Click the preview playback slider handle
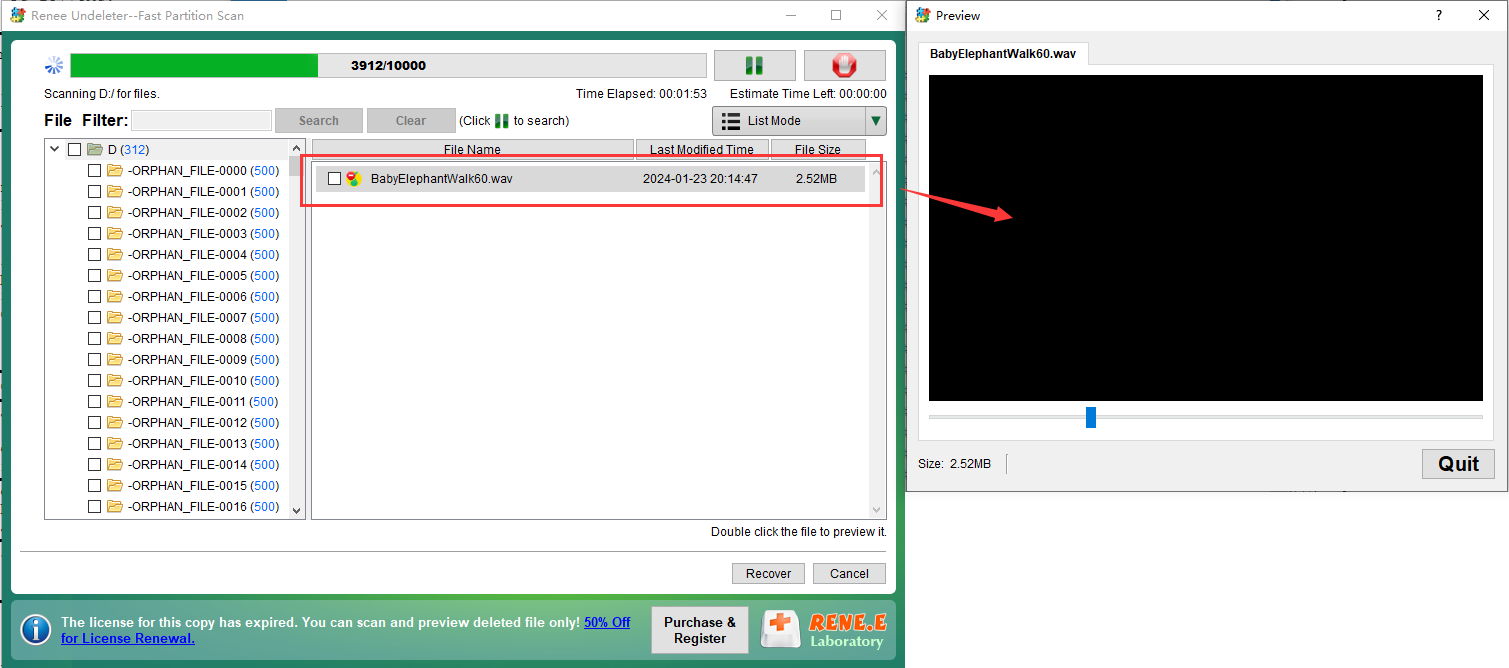 click(x=1091, y=417)
